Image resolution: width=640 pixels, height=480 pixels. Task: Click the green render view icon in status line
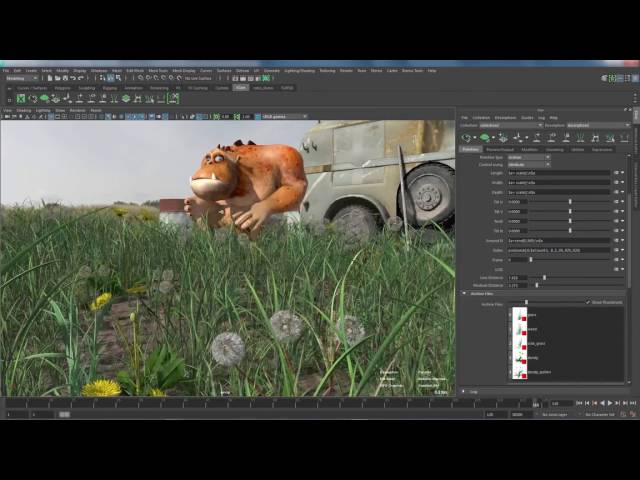coord(266,78)
